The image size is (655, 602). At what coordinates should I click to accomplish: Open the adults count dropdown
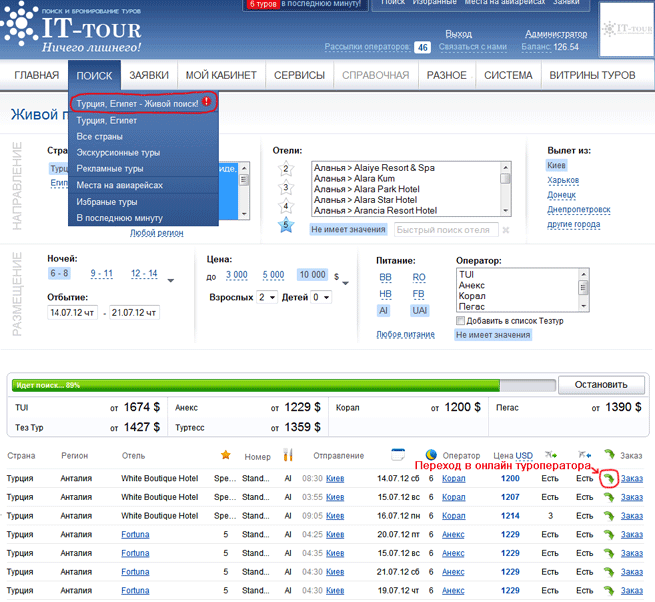[x=267, y=297]
